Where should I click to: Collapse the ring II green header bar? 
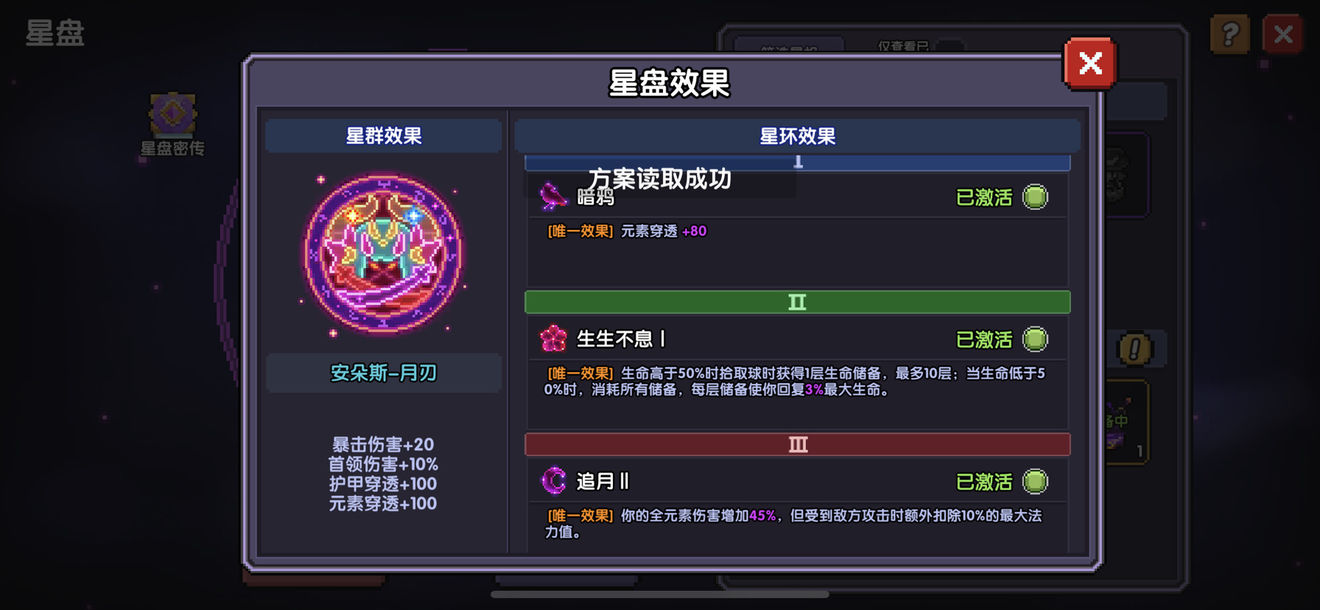[798, 302]
